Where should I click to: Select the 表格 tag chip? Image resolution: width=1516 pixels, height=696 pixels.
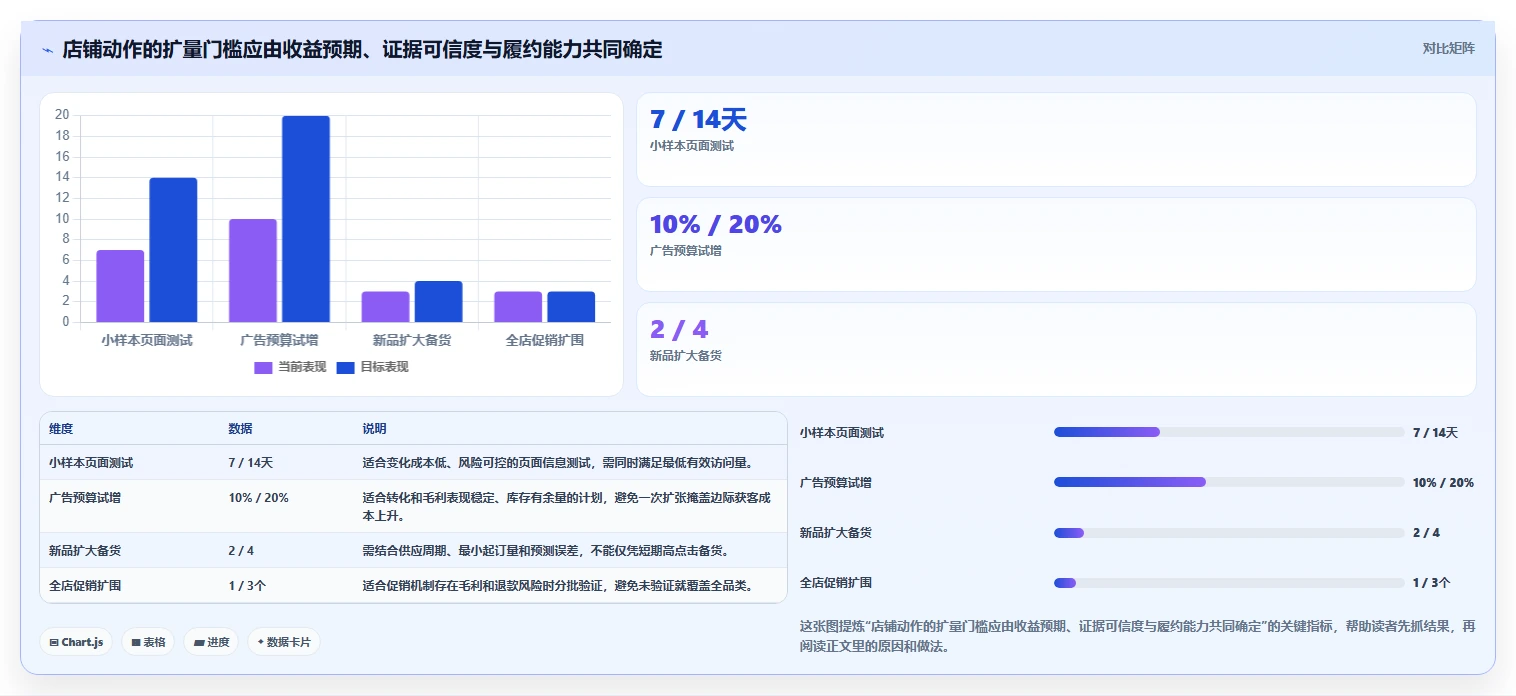(148, 642)
